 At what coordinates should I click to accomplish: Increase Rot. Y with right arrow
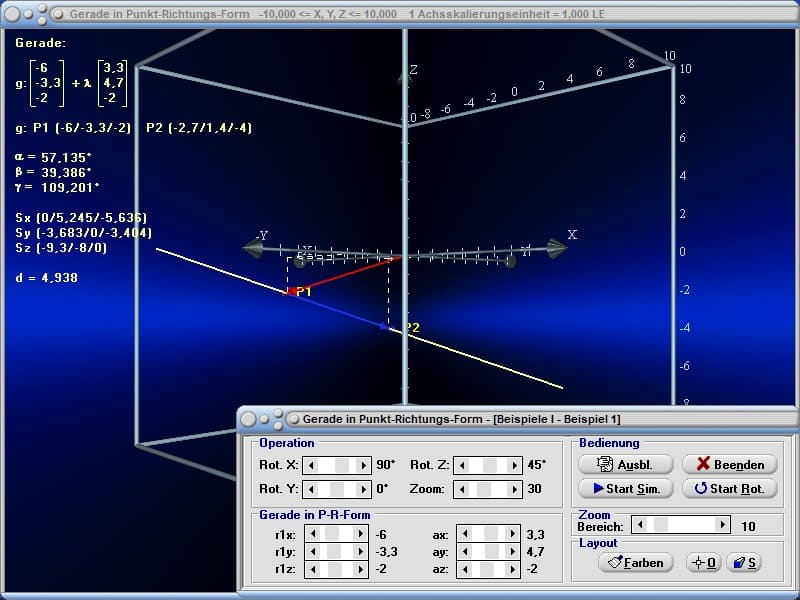click(x=363, y=489)
